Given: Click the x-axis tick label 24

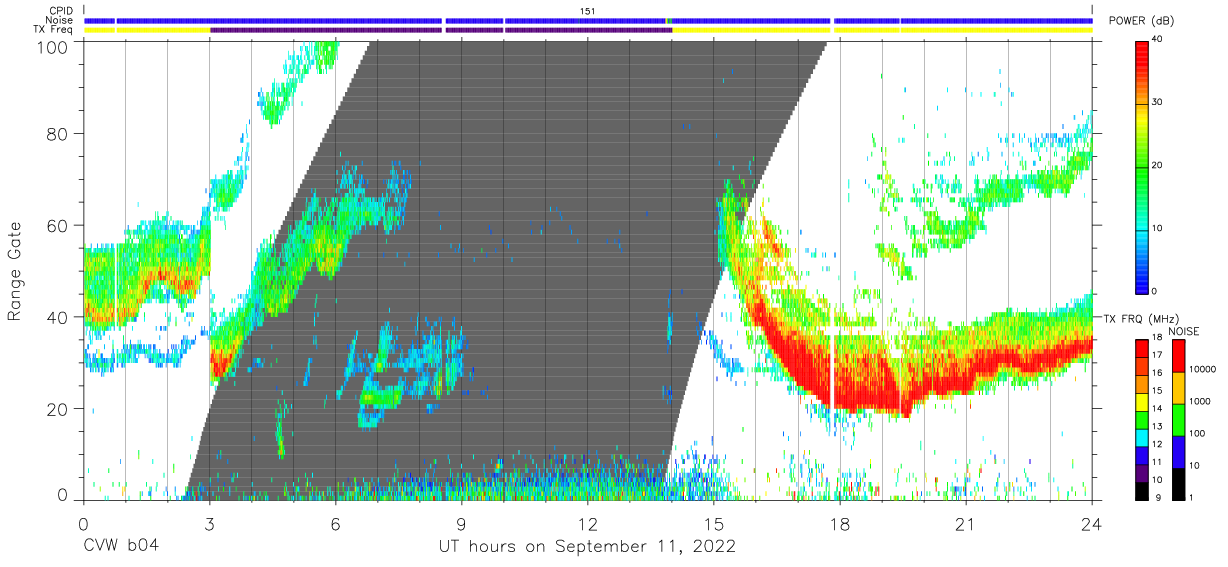Looking at the screenshot, I should [x=1092, y=525].
